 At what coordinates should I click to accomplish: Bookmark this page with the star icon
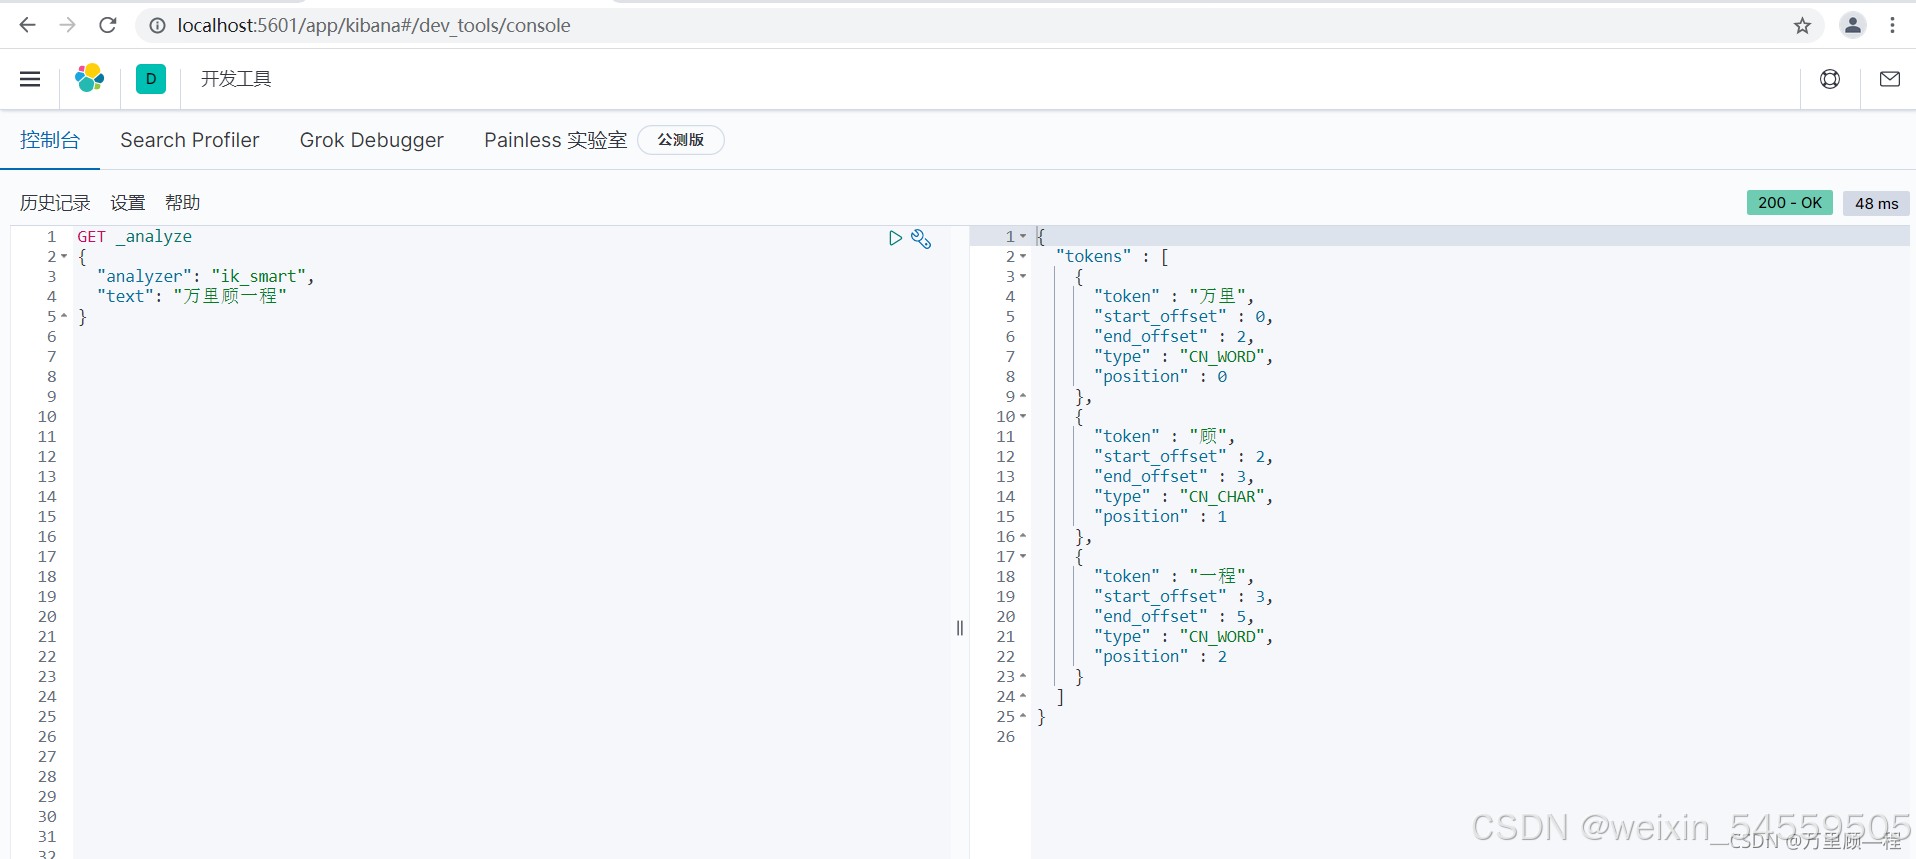(x=1802, y=25)
